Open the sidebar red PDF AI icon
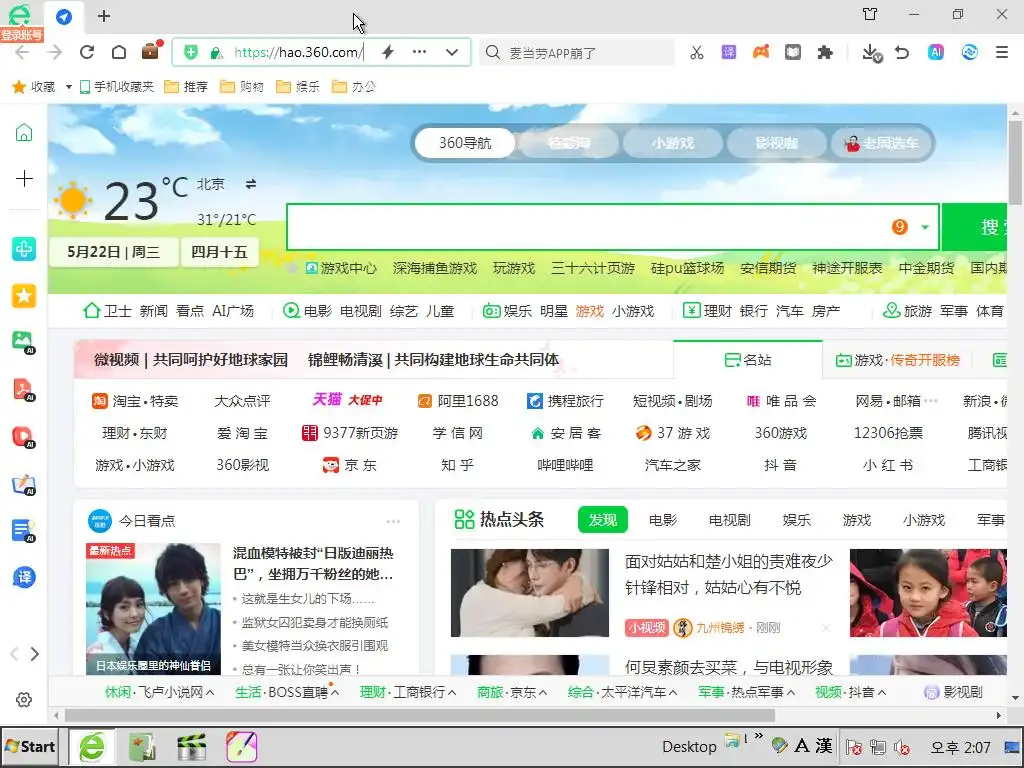Image resolution: width=1024 pixels, height=768 pixels. click(x=24, y=389)
